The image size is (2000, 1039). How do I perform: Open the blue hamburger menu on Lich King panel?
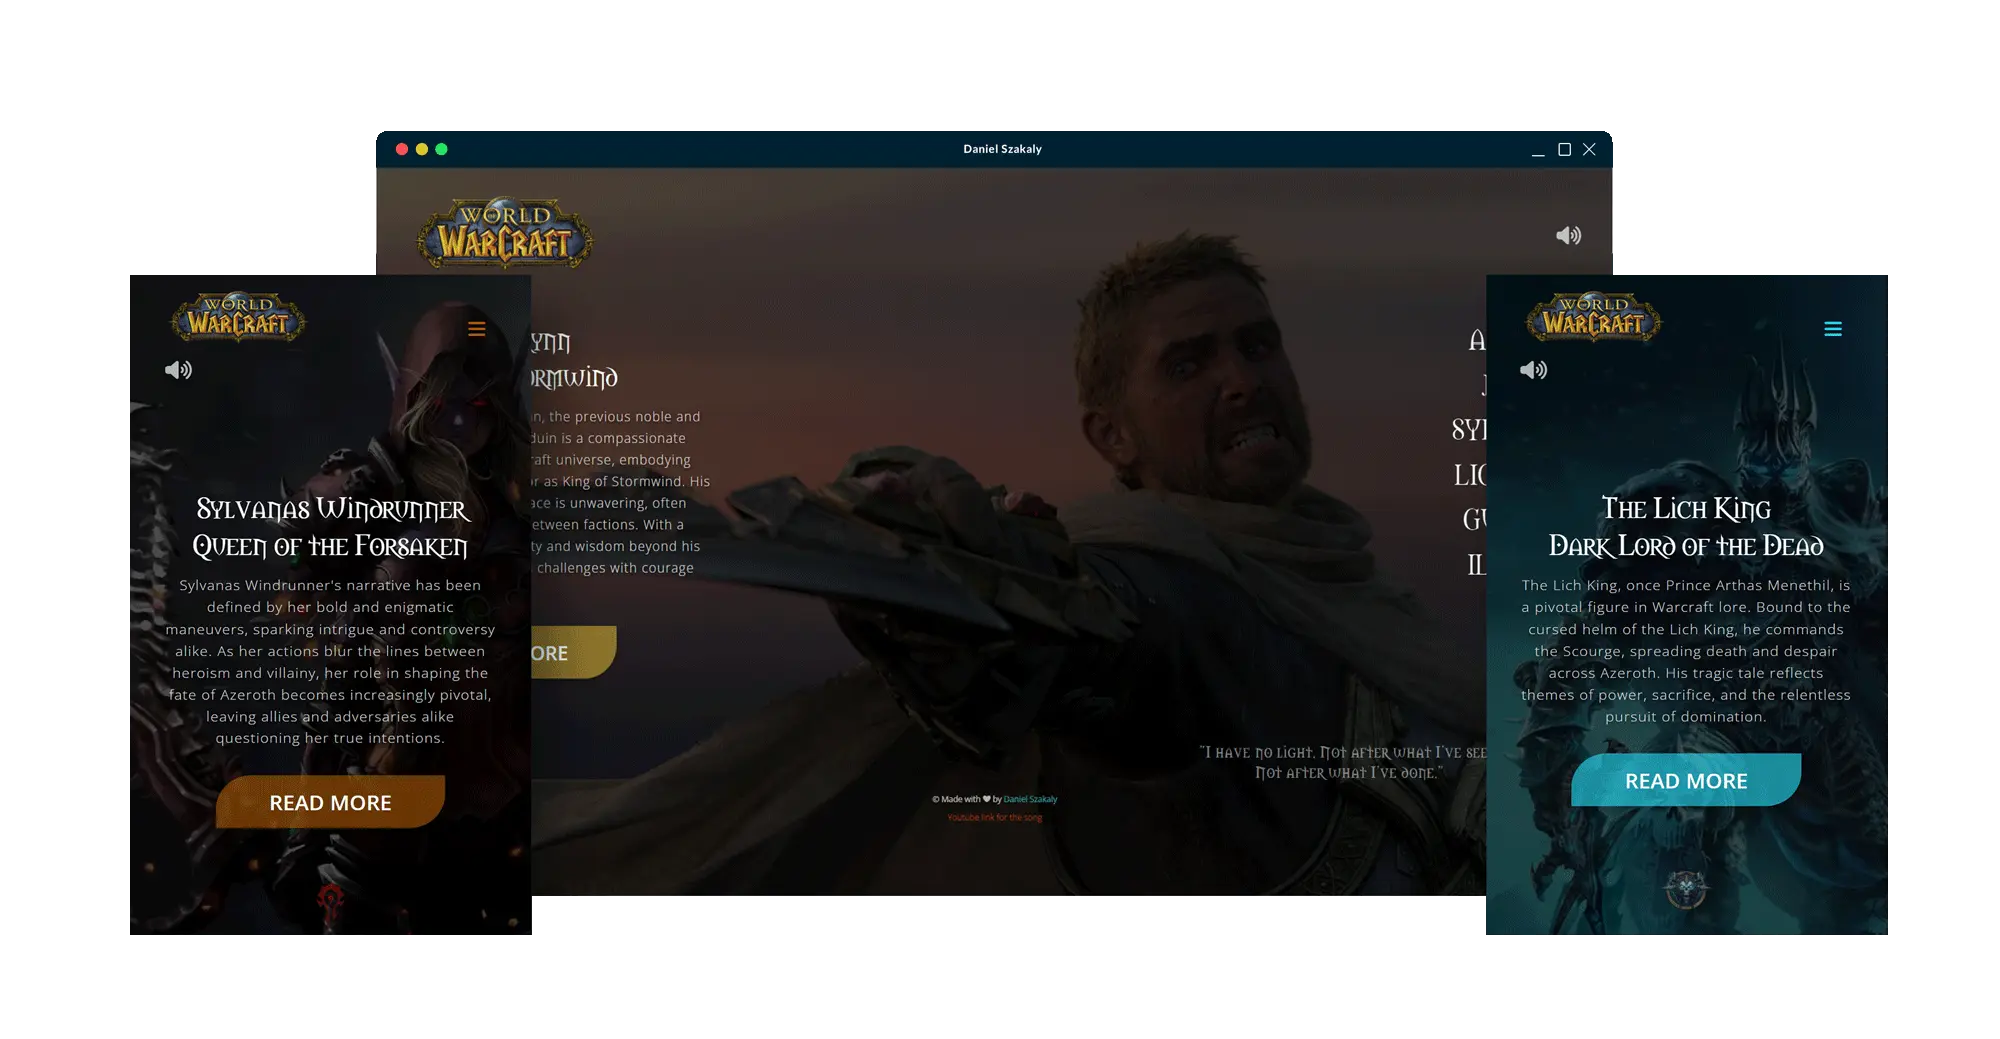coord(1832,329)
